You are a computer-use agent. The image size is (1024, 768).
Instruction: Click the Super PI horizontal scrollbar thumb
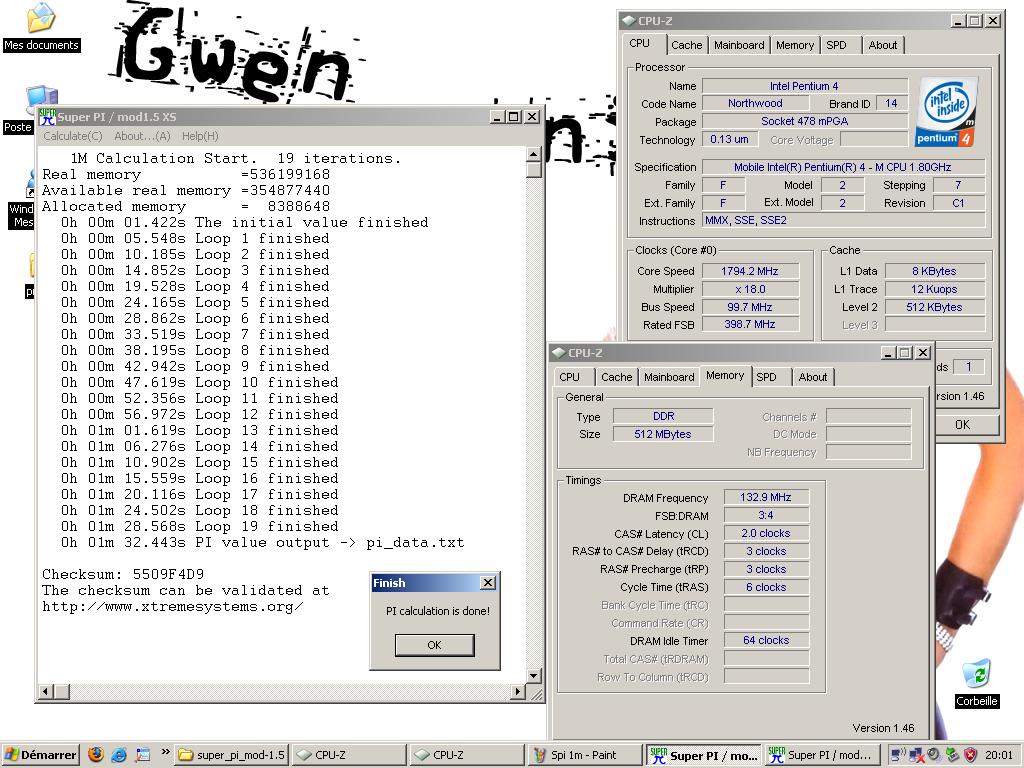click(x=61, y=691)
